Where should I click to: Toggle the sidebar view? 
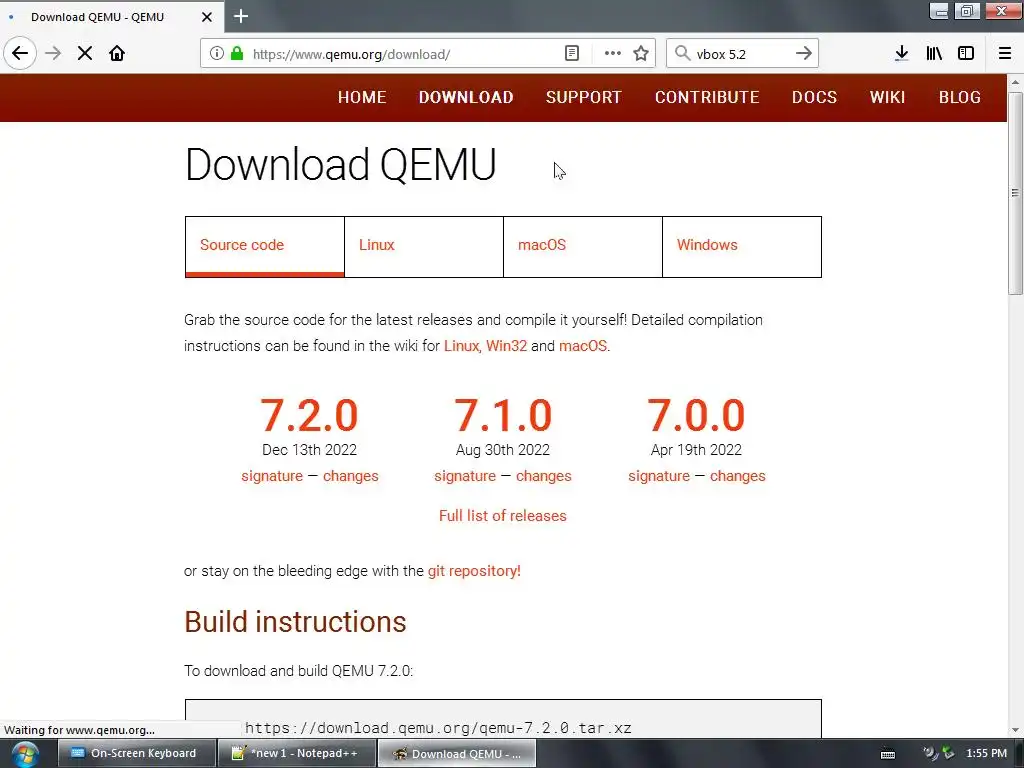coord(966,54)
